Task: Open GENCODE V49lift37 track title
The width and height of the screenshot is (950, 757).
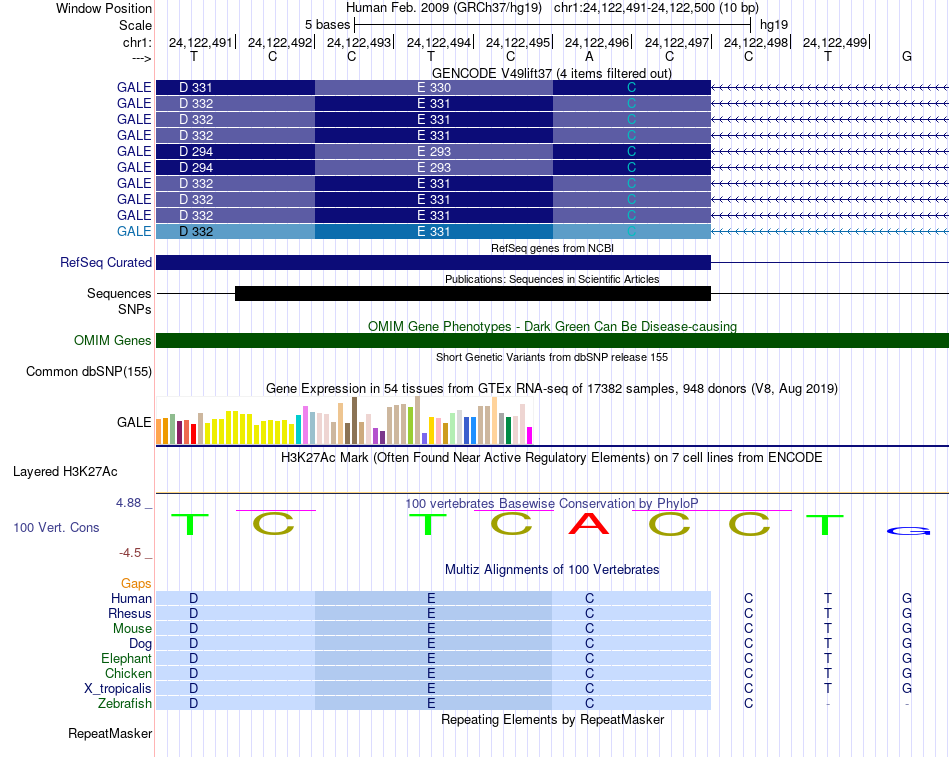Action: click(x=551, y=73)
